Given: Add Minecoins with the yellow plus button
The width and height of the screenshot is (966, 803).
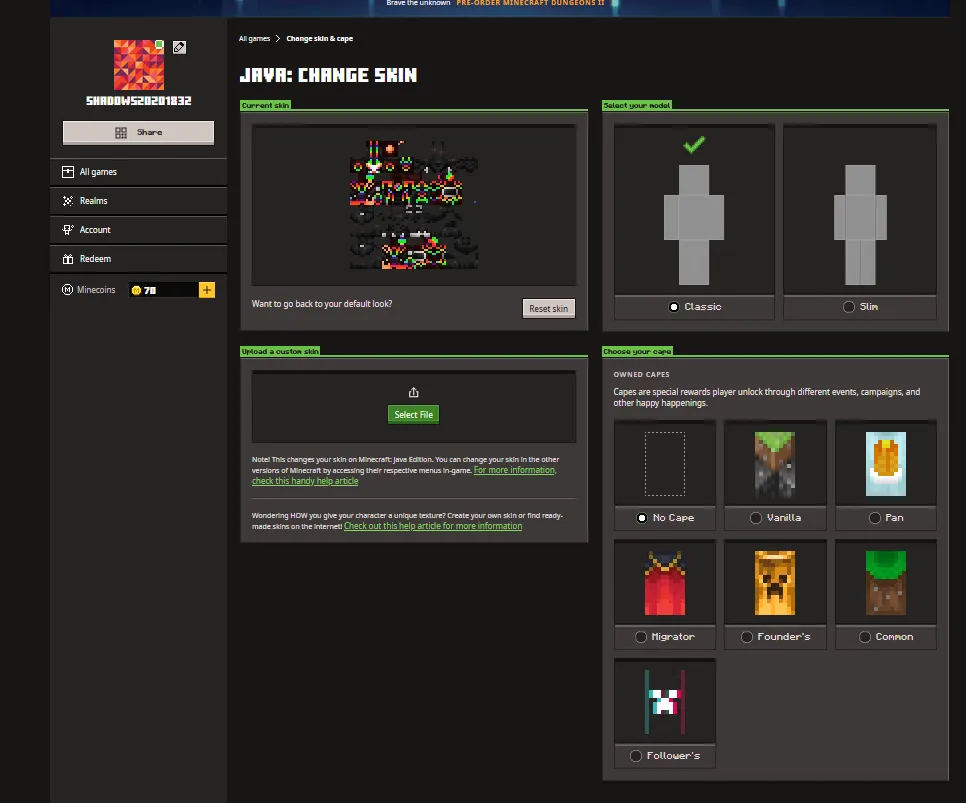Looking at the screenshot, I should coord(207,290).
